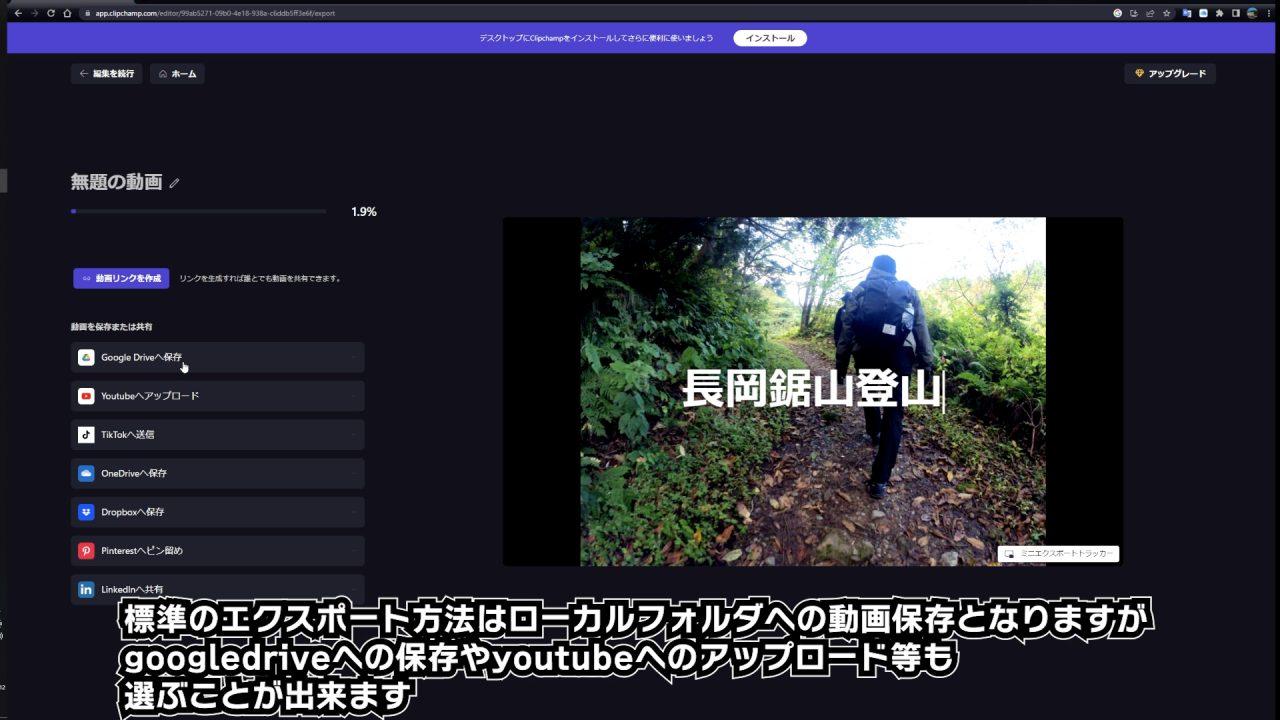Click the YouTube upload icon
1280x720 pixels.
(x=86, y=396)
